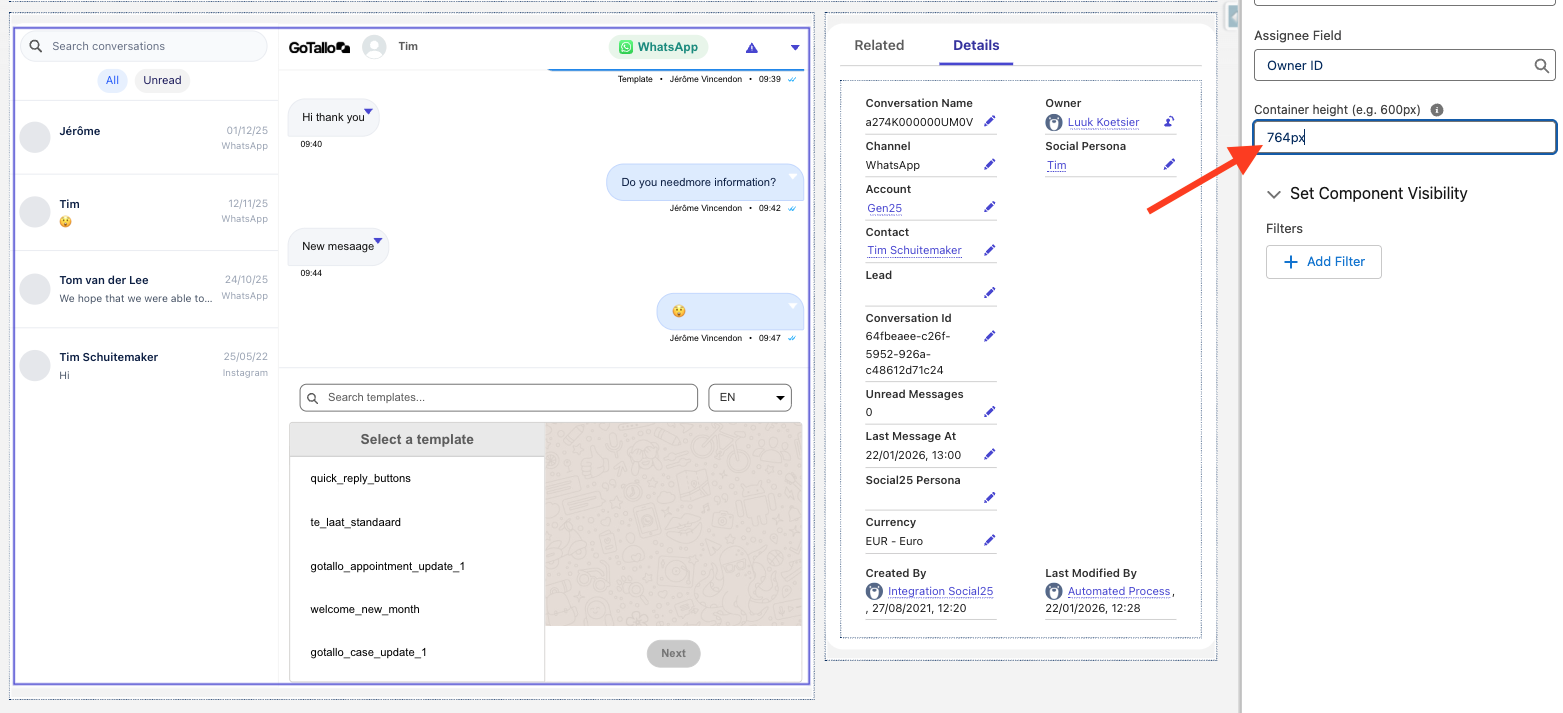The width and height of the screenshot is (1563, 713).
Task: Select the Unread conversations filter
Action: click(161, 80)
